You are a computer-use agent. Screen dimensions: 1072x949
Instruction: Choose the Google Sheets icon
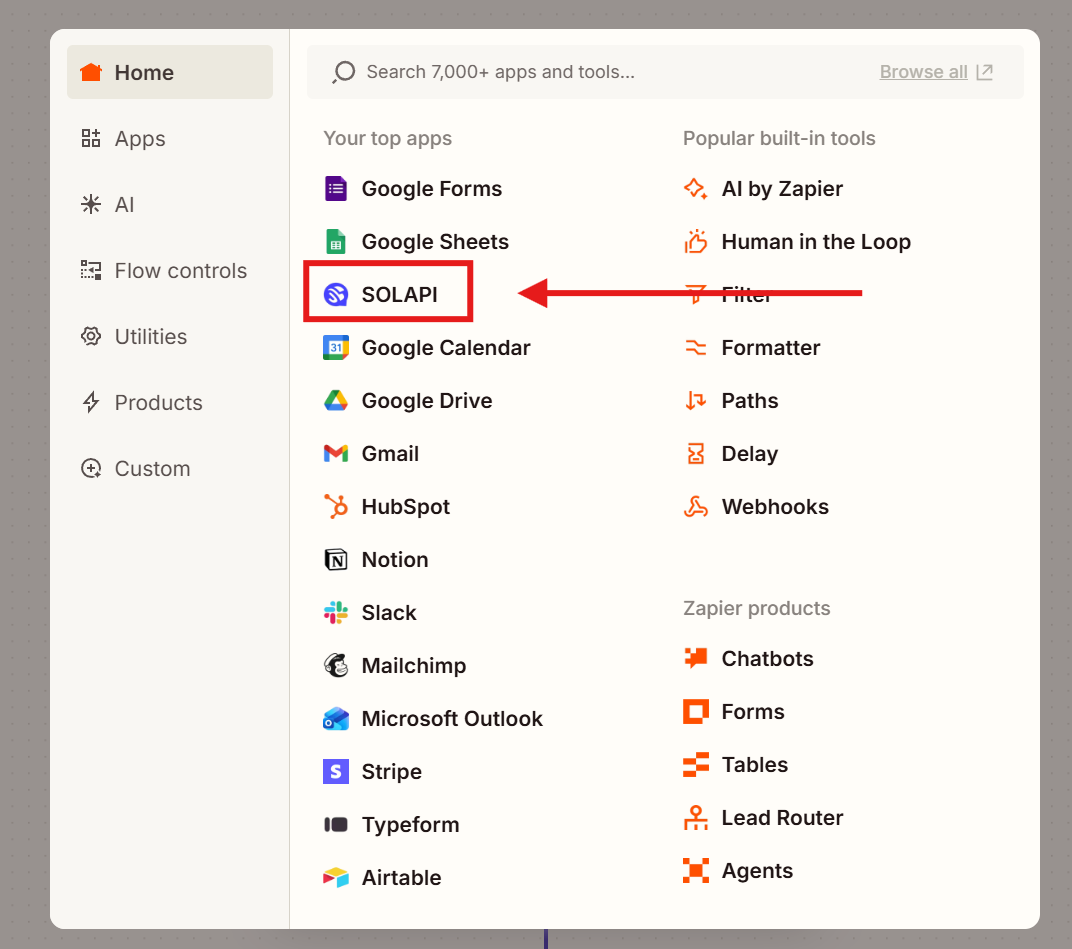pyautogui.click(x=336, y=242)
